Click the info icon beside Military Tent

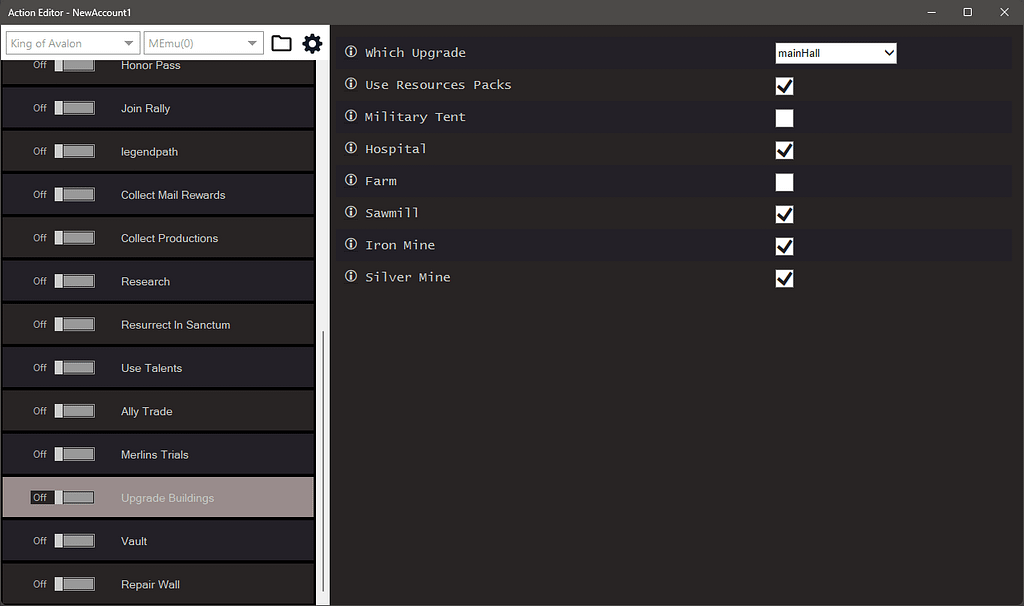(349, 116)
